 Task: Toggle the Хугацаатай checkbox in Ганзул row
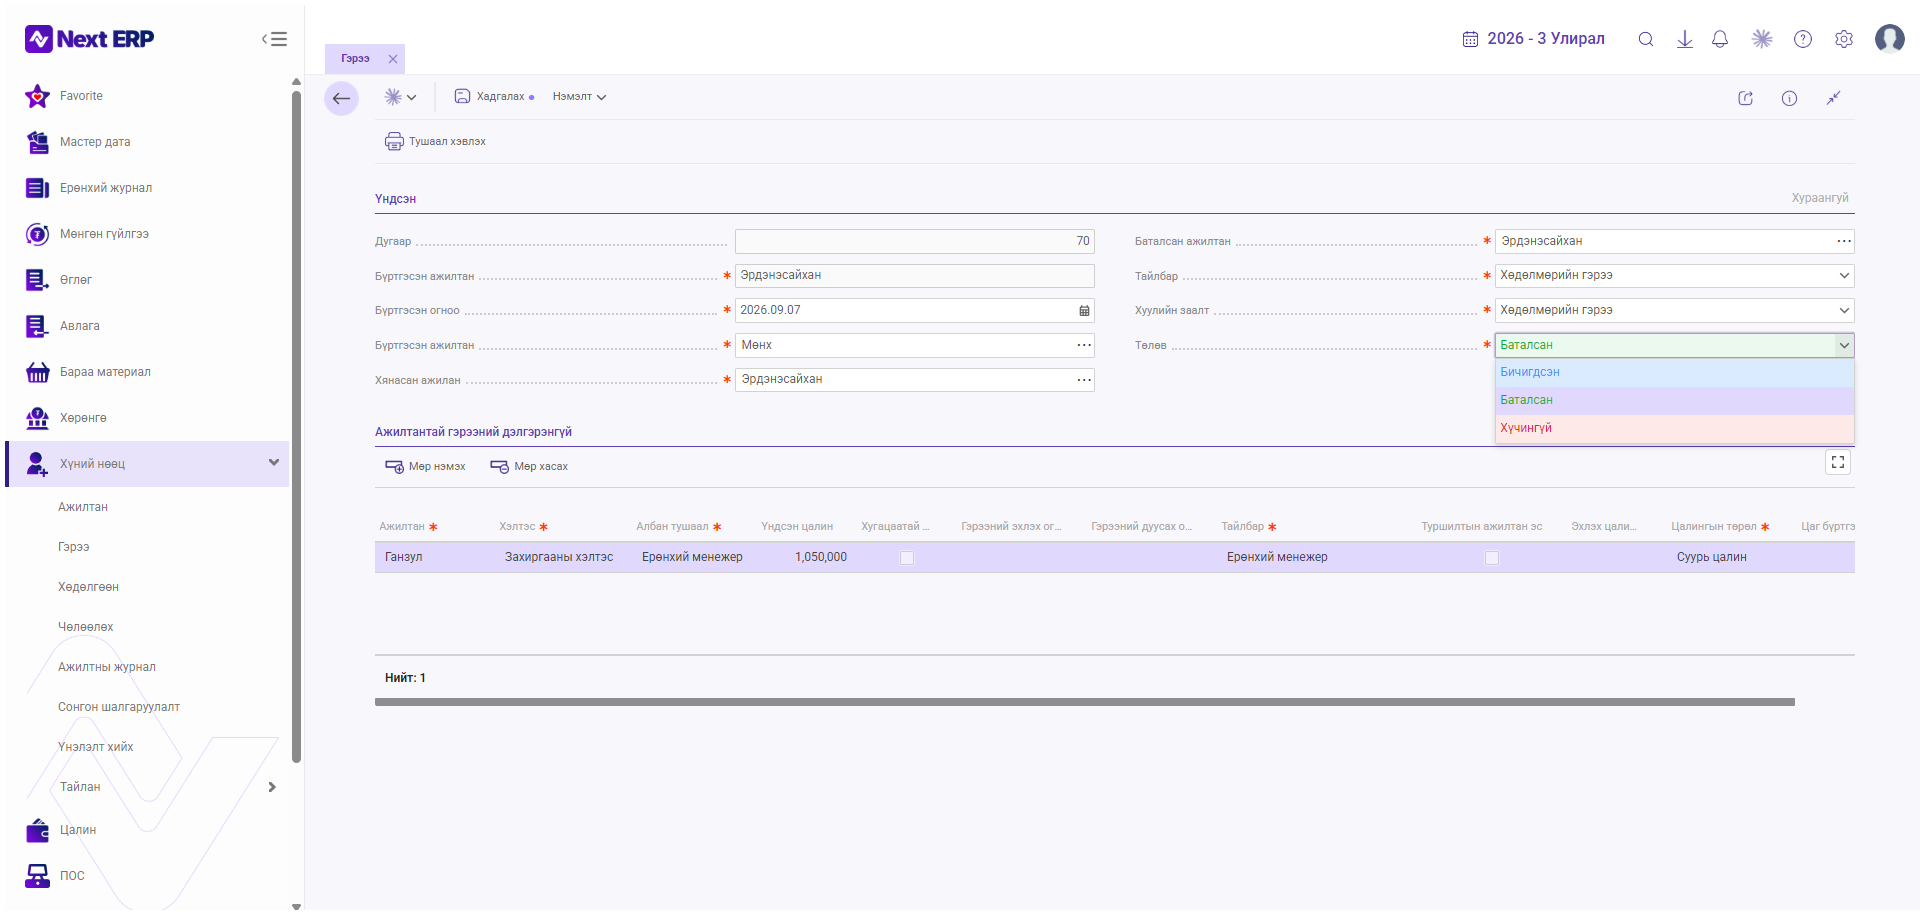(x=907, y=558)
